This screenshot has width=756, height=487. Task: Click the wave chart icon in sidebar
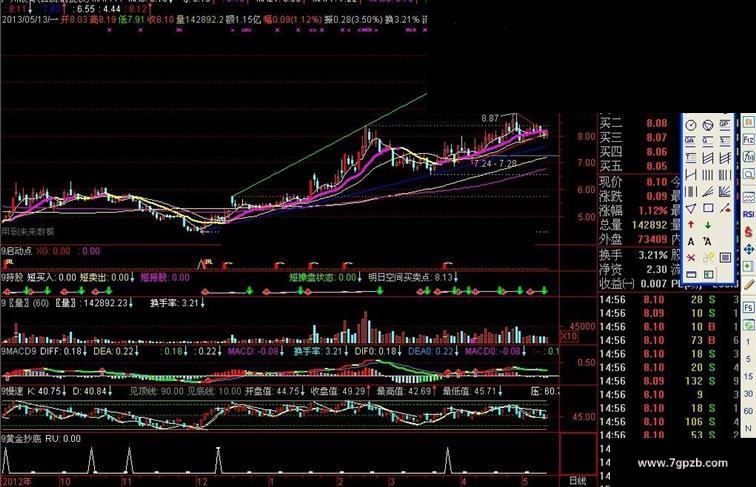[748, 197]
